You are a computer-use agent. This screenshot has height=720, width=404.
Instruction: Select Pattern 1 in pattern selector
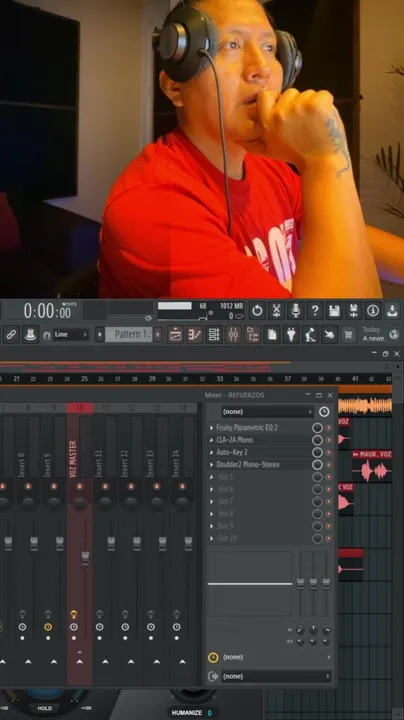click(x=128, y=334)
